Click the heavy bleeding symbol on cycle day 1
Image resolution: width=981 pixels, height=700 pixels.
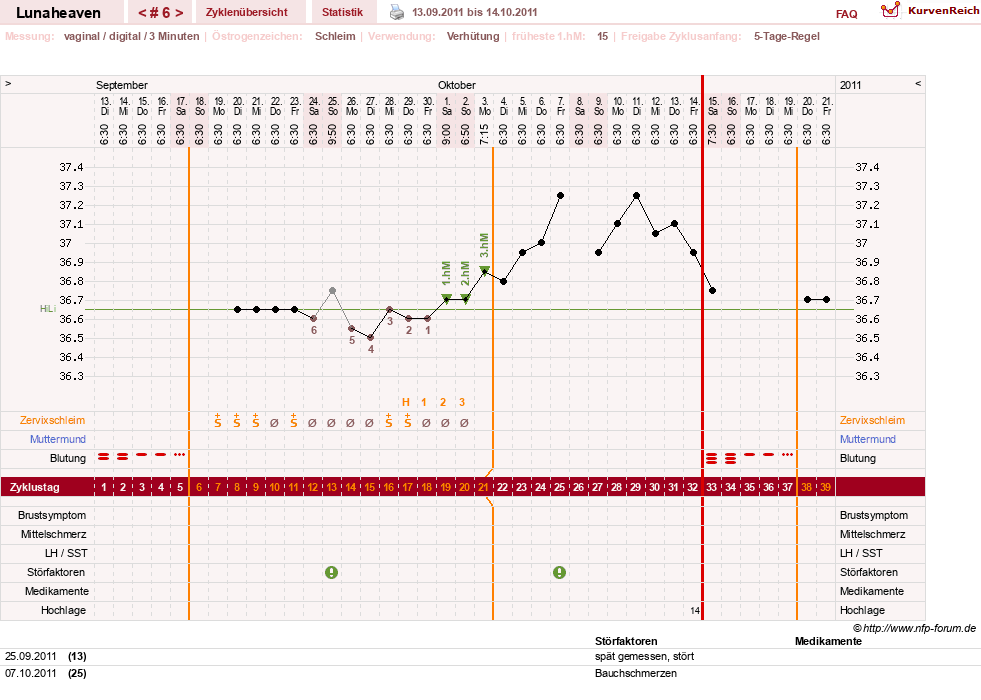pyautogui.click(x=104, y=457)
